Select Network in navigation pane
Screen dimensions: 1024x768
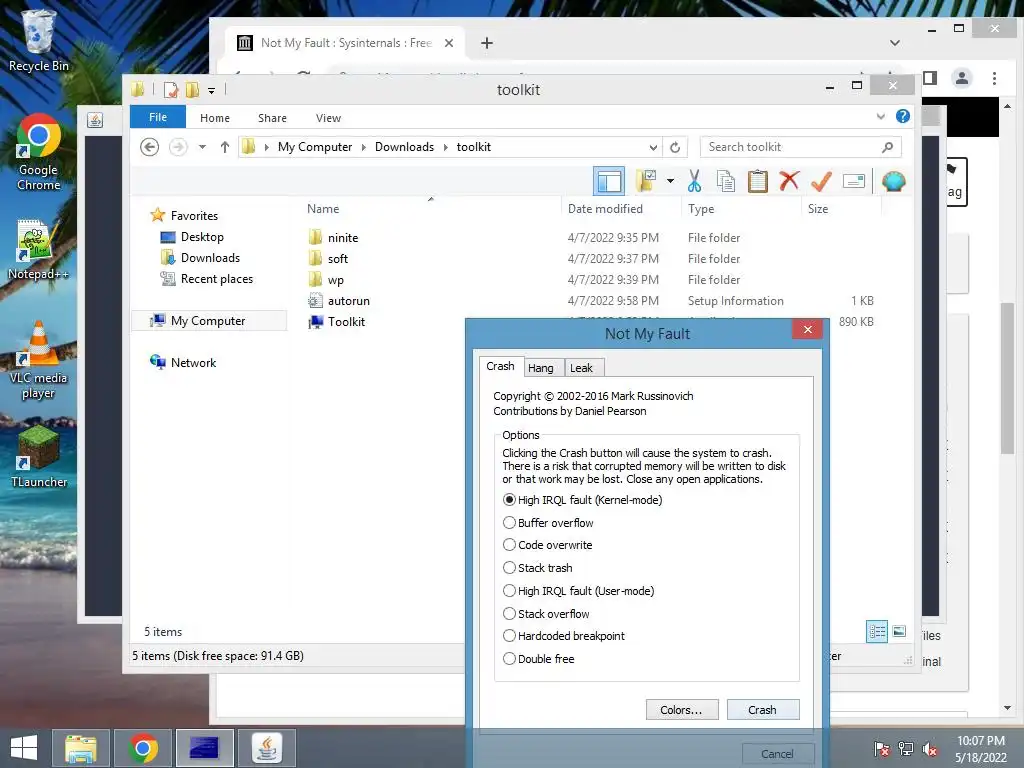[193, 362]
